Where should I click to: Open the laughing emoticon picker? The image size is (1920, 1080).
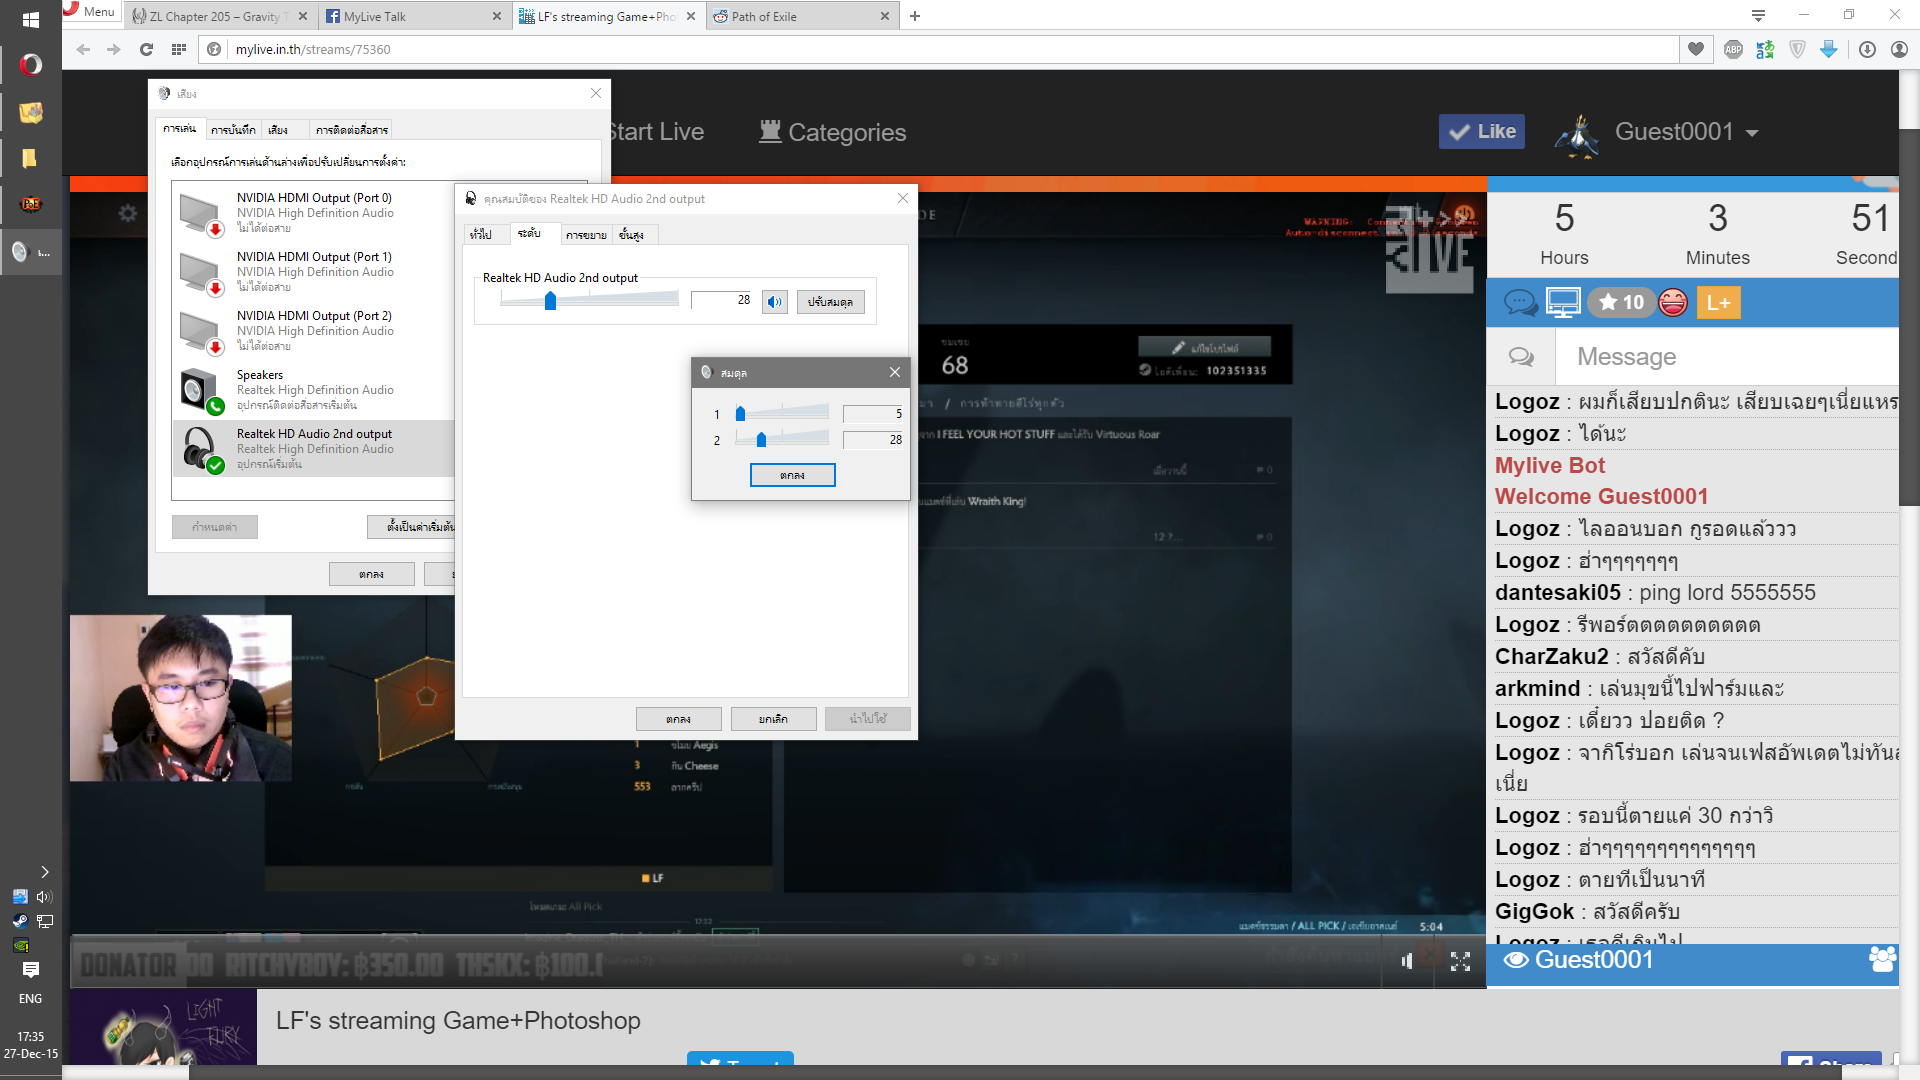1673,302
